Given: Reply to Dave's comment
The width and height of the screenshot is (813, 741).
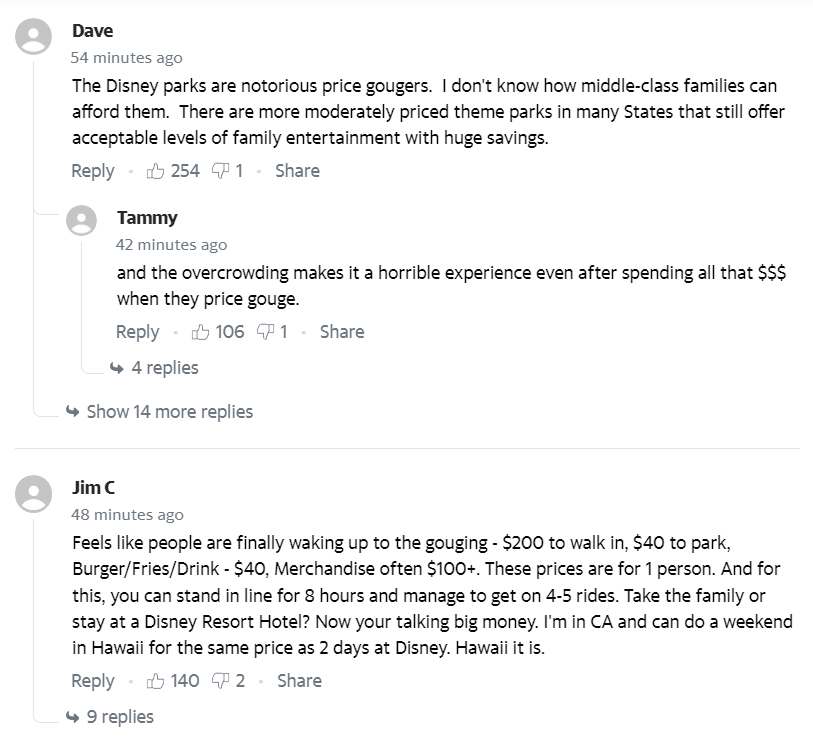Looking at the screenshot, I should pyautogui.click(x=93, y=171).
